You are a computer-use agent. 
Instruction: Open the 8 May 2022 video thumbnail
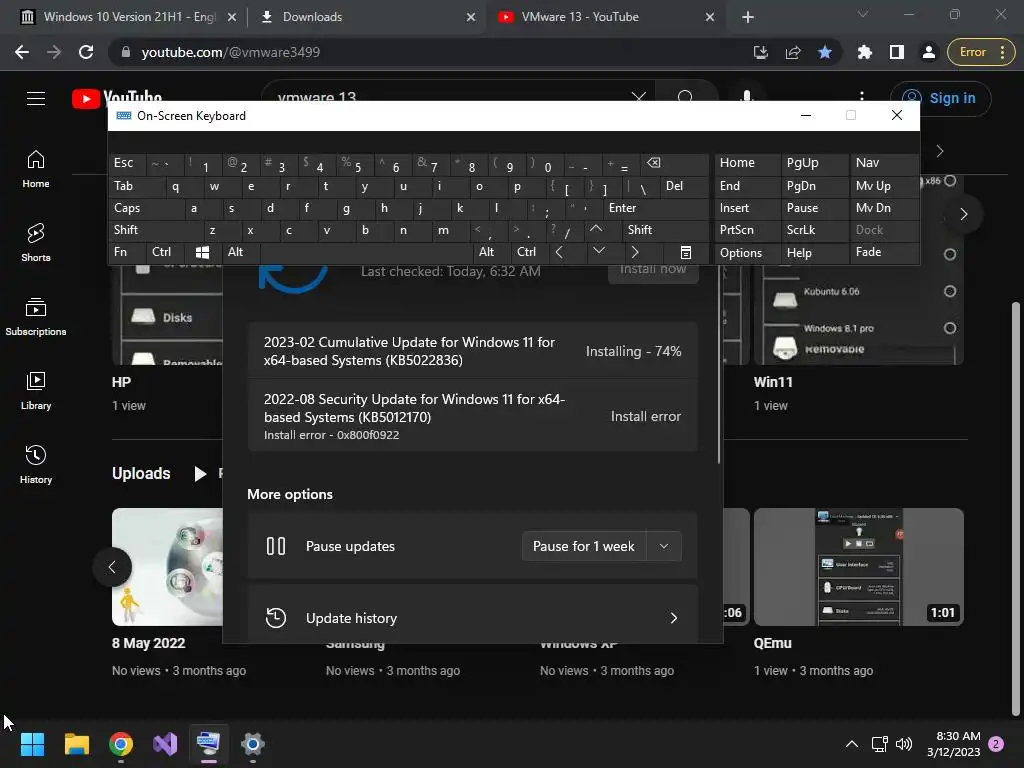point(167,567)
